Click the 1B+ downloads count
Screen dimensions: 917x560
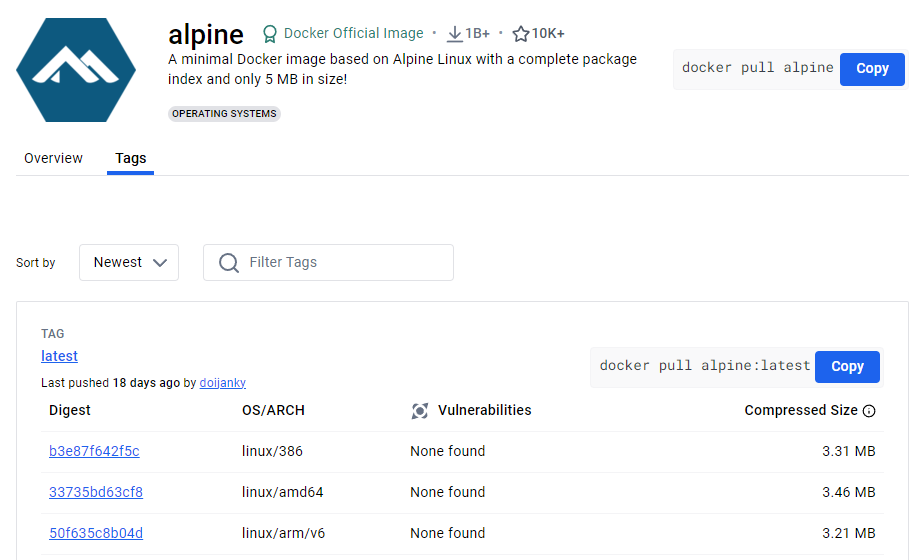point(477,34)
